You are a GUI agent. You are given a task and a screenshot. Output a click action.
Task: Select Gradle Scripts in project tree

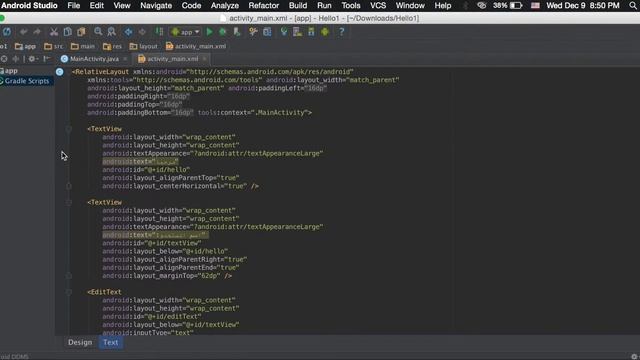pyautogui.click(x=24, y=81)
